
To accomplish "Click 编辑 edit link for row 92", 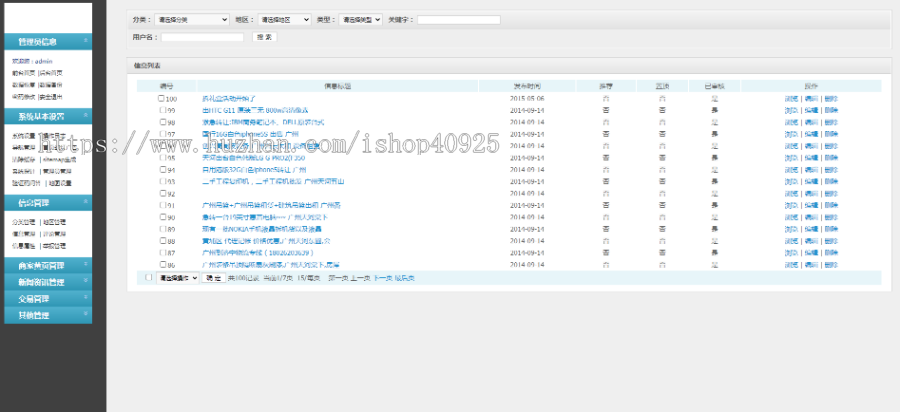I will click(x=811, y=193).
